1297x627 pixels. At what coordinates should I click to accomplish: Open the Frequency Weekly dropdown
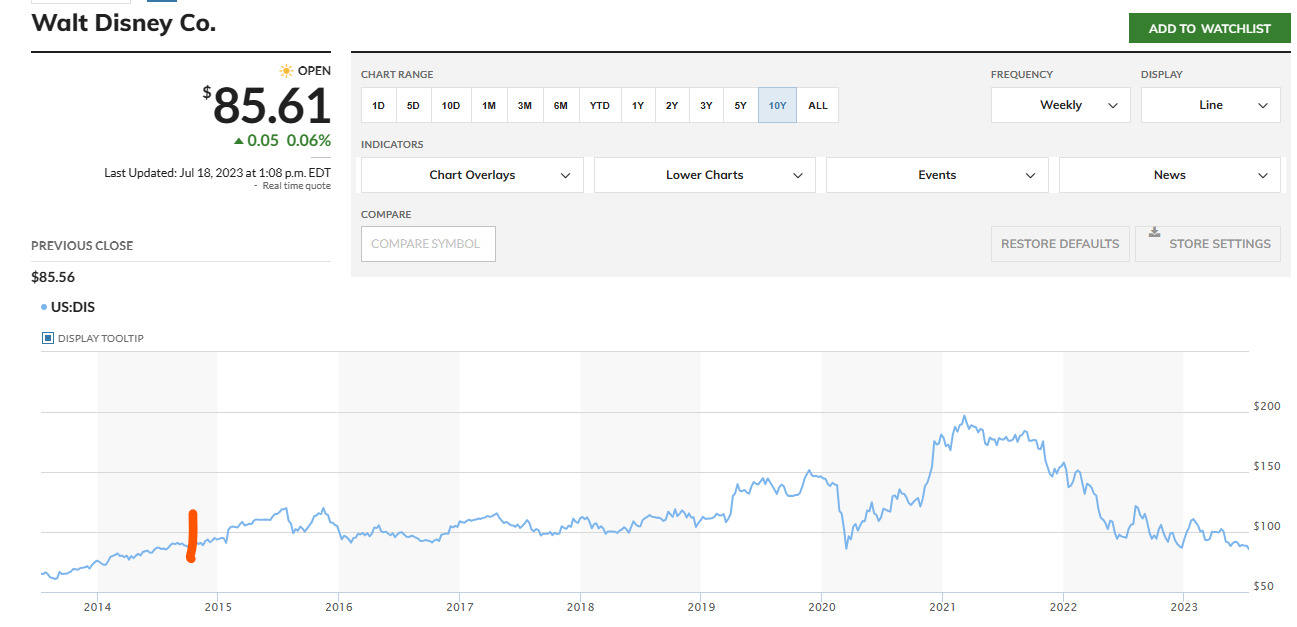pyautogui.click(x=1060, y=105)
